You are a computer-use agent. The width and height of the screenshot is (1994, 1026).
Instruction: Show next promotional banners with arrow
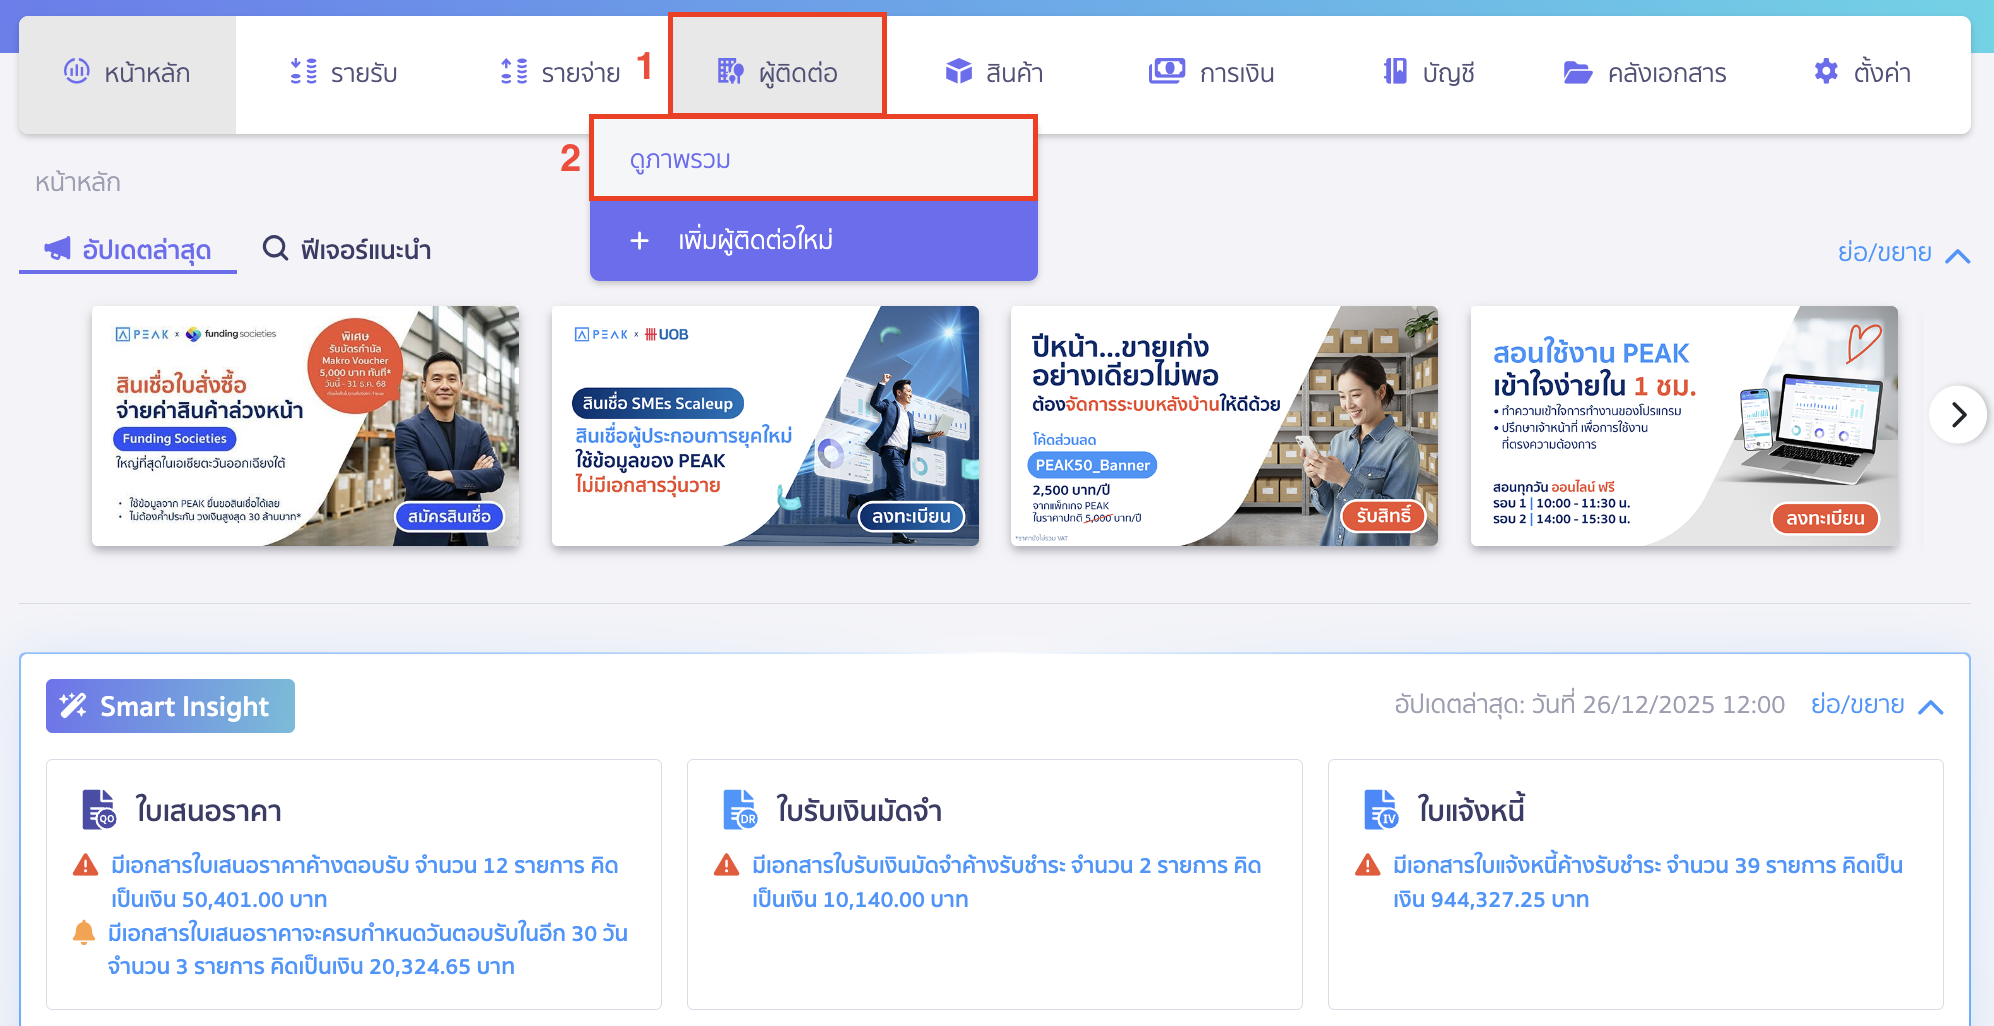point(1958,414)
